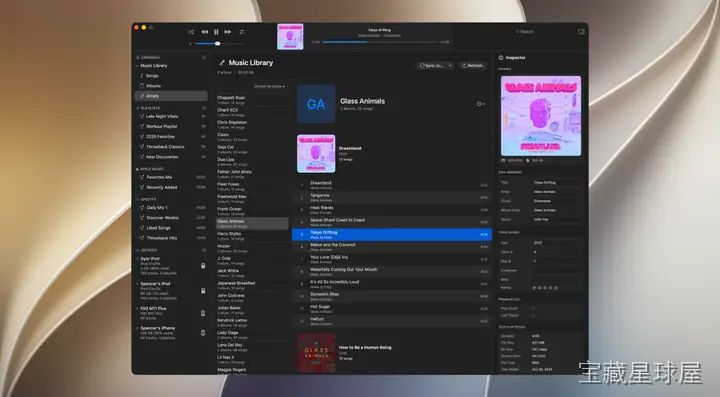This screenshot has width=720, height=397.
Task: Select artist Dua Lipa
Action: tap(252, 162)
